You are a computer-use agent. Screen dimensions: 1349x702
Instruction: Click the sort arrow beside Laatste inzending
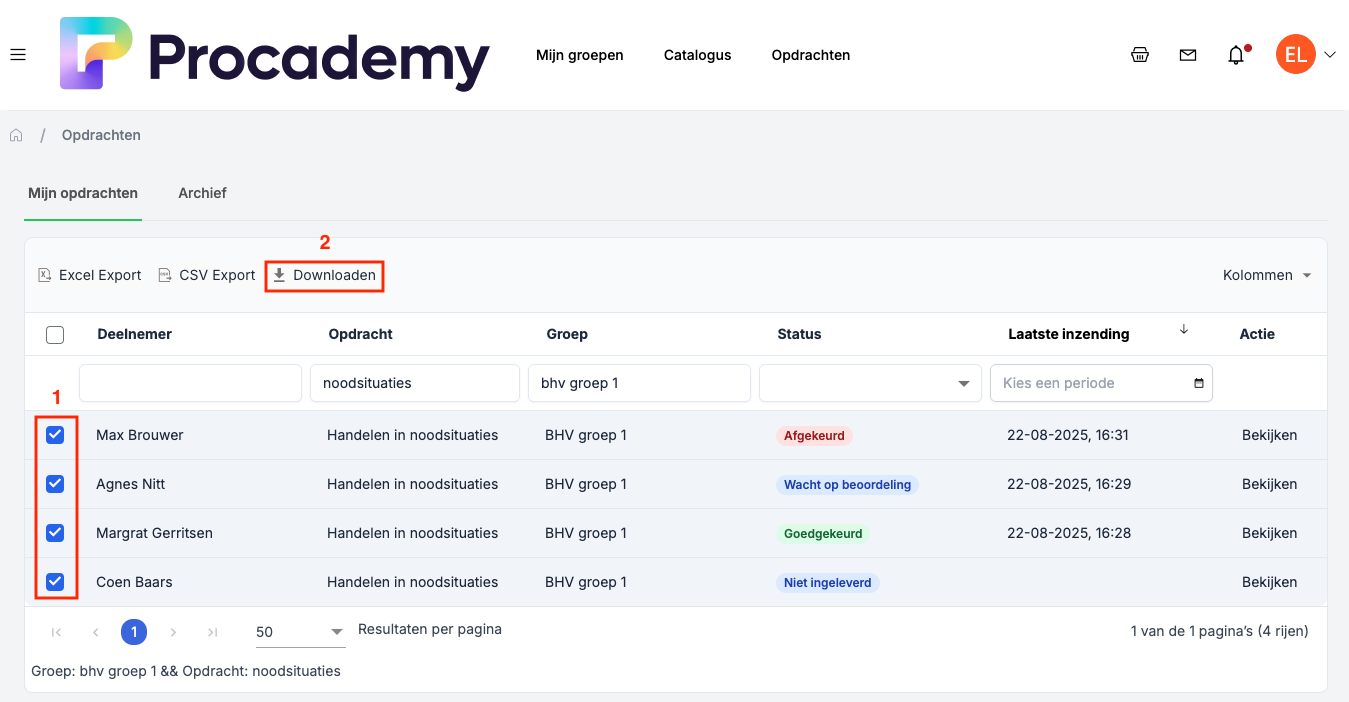point(1184,330)
